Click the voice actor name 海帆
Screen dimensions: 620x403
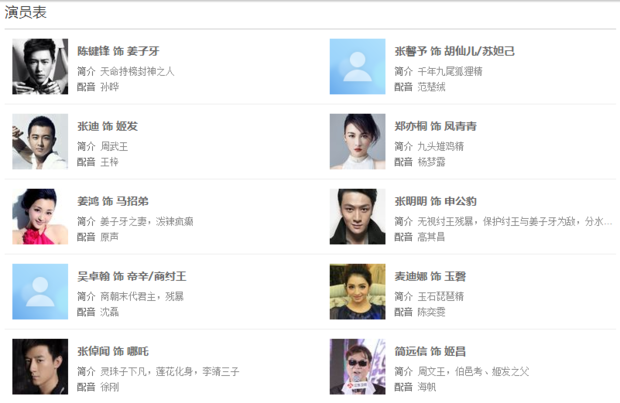427,387
